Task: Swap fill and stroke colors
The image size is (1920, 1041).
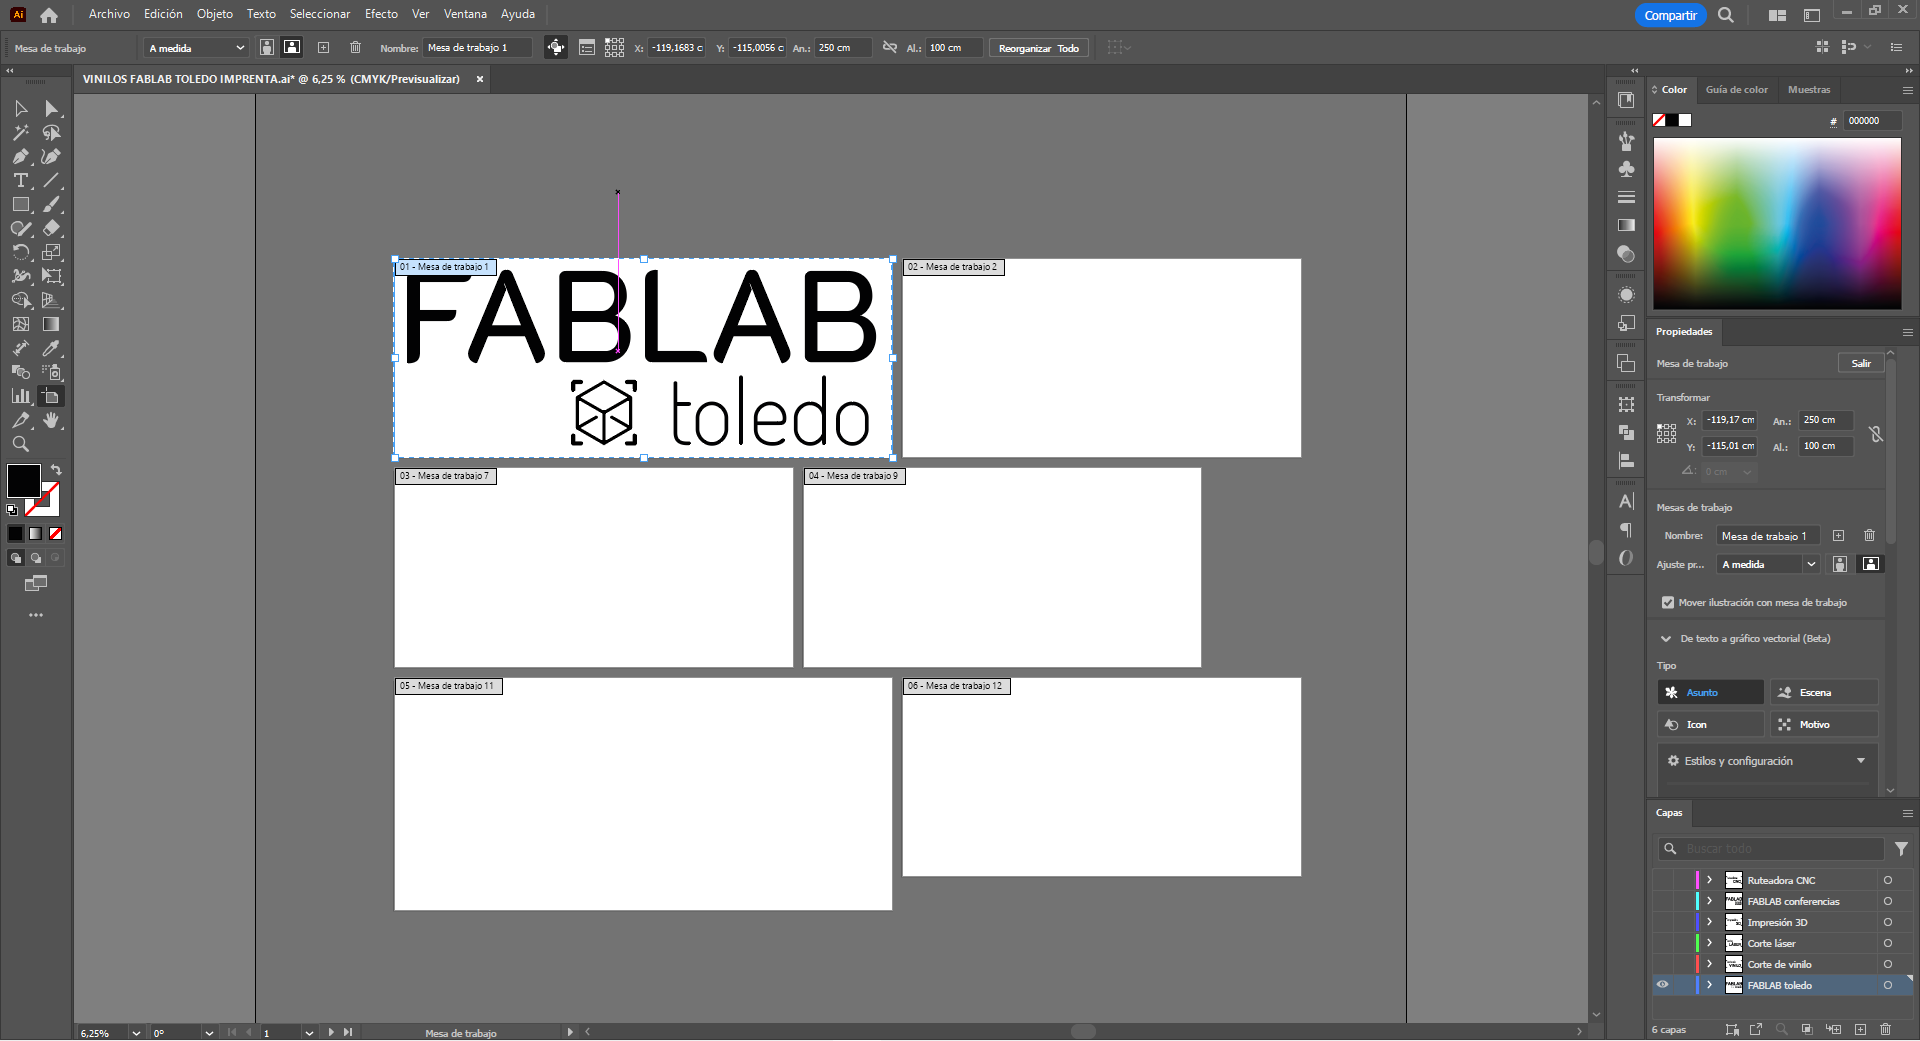Action: click(56, 470)
